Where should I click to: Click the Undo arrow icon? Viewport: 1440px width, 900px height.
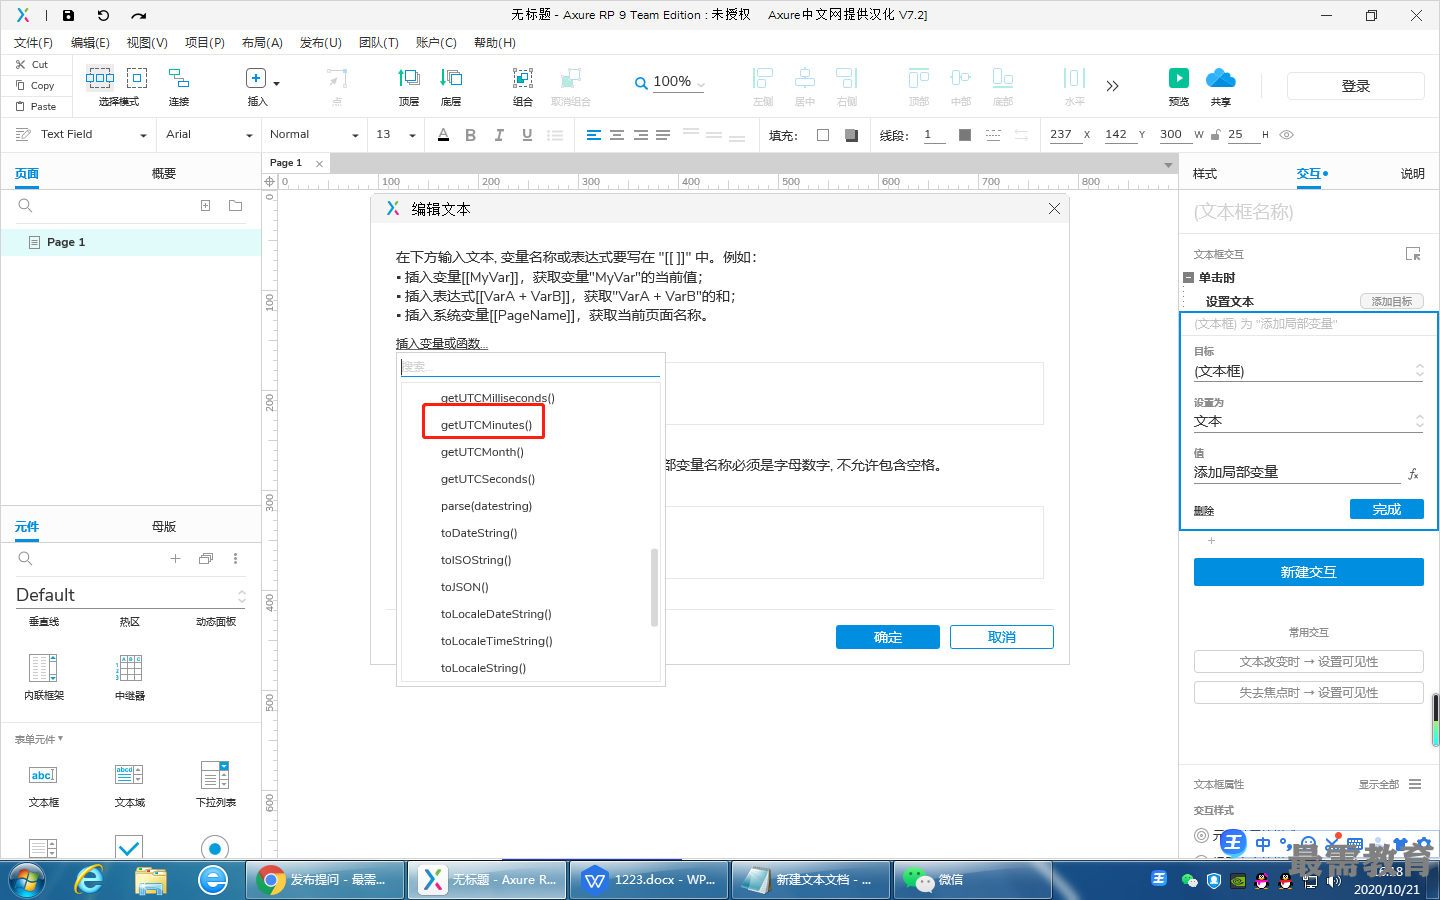coord(103,15)
